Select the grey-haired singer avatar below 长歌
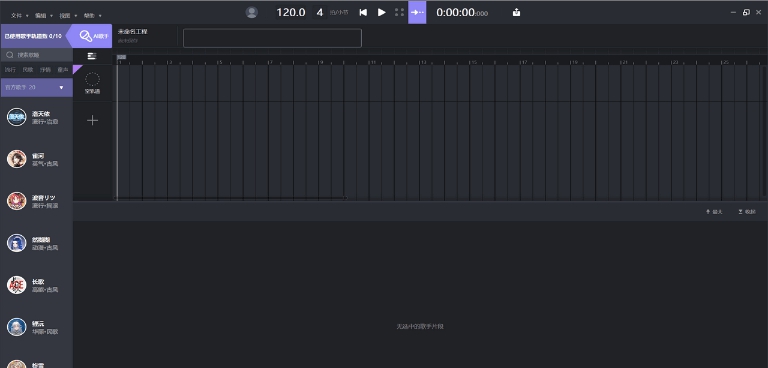Screen dimensions: 768x368 [17, 327]
